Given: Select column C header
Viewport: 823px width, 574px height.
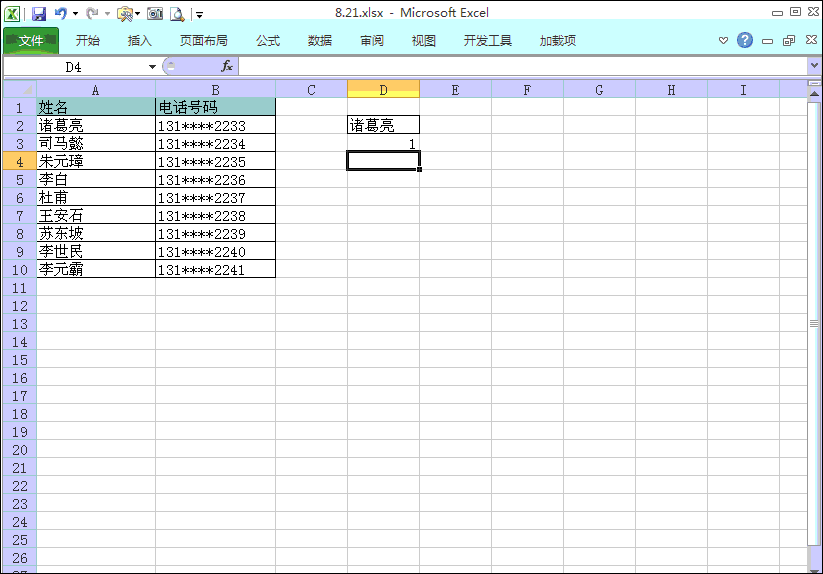Looking at the screenshot, I should [311, 90].
